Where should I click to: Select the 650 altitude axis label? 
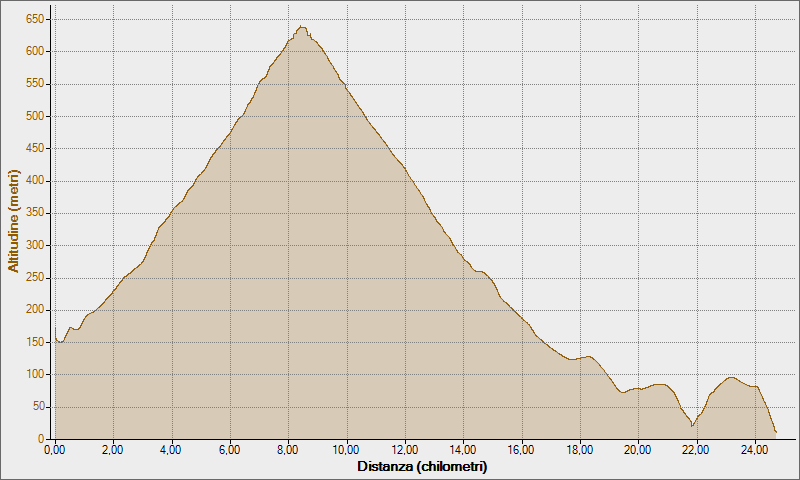click(x=35, y=19)
